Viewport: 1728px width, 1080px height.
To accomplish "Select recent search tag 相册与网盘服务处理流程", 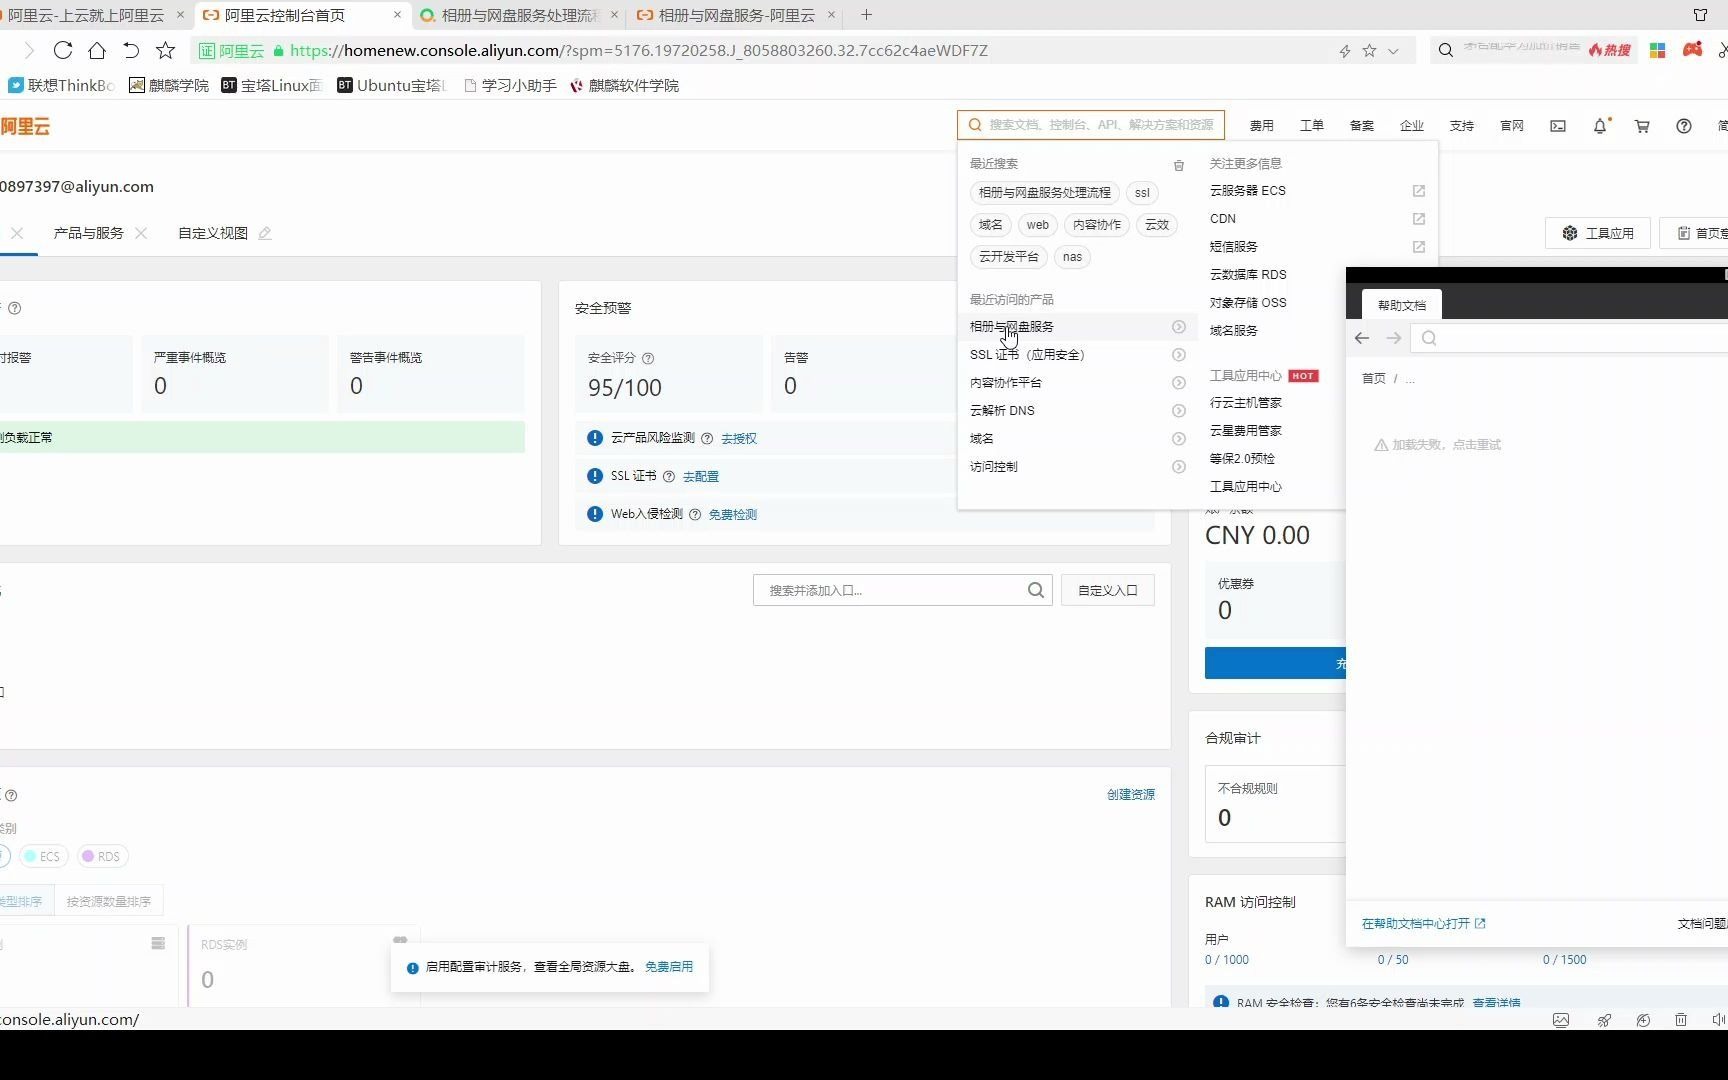I will 1044,193.
